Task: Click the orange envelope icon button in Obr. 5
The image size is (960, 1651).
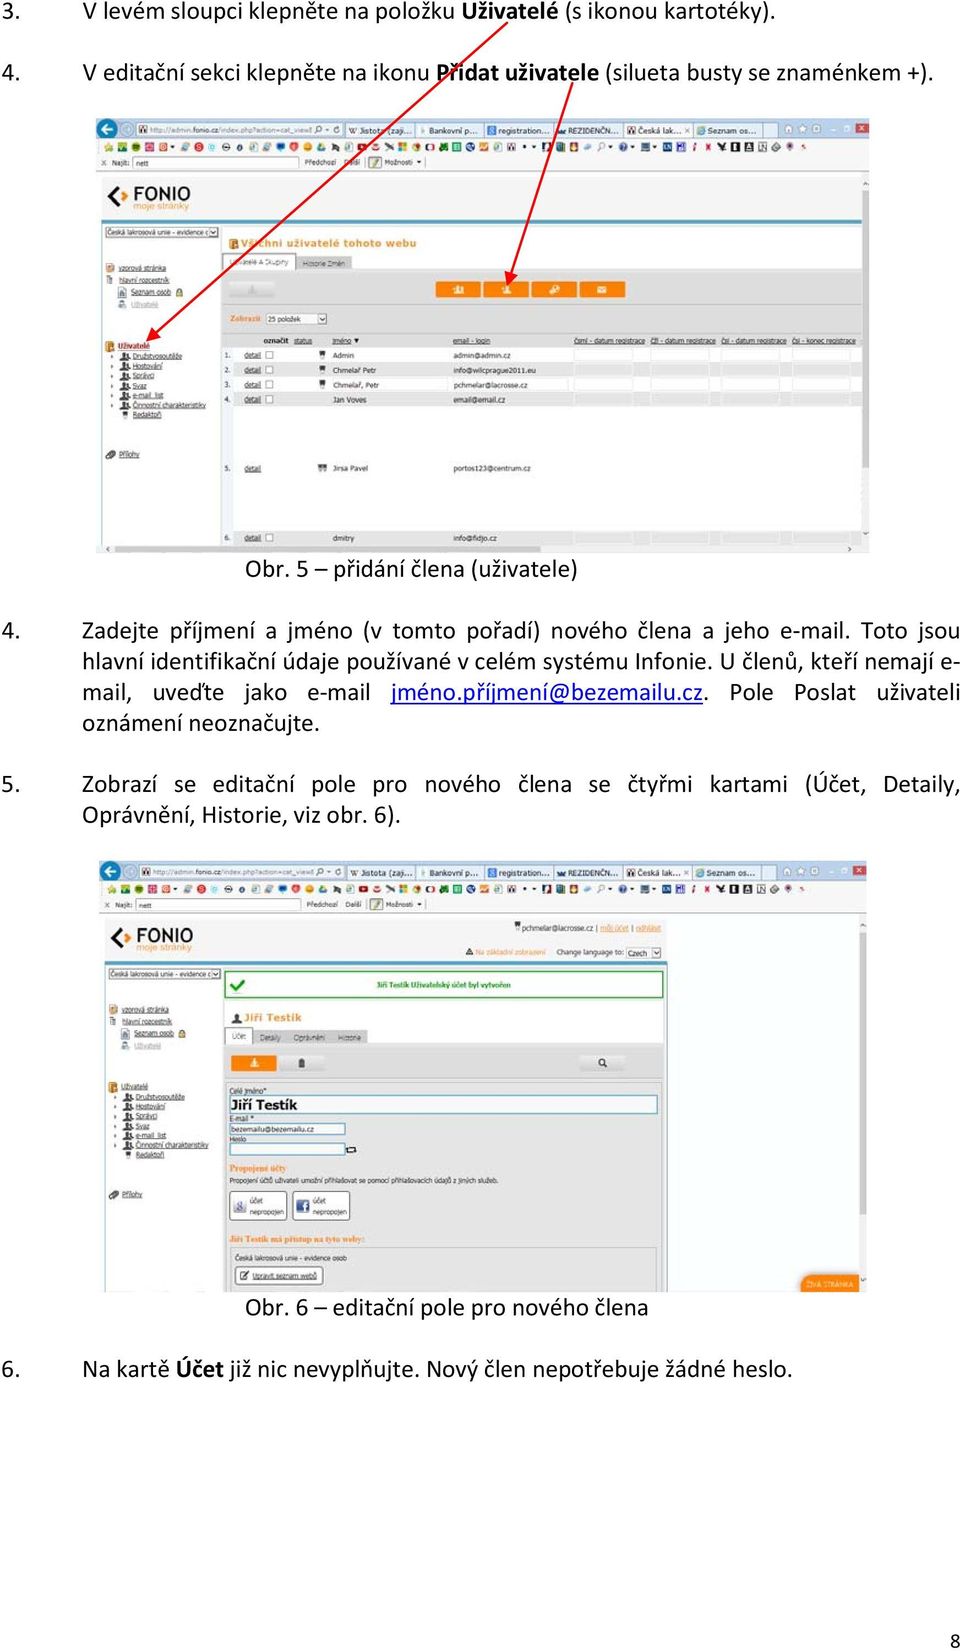Action: click(x=602, y=290)
